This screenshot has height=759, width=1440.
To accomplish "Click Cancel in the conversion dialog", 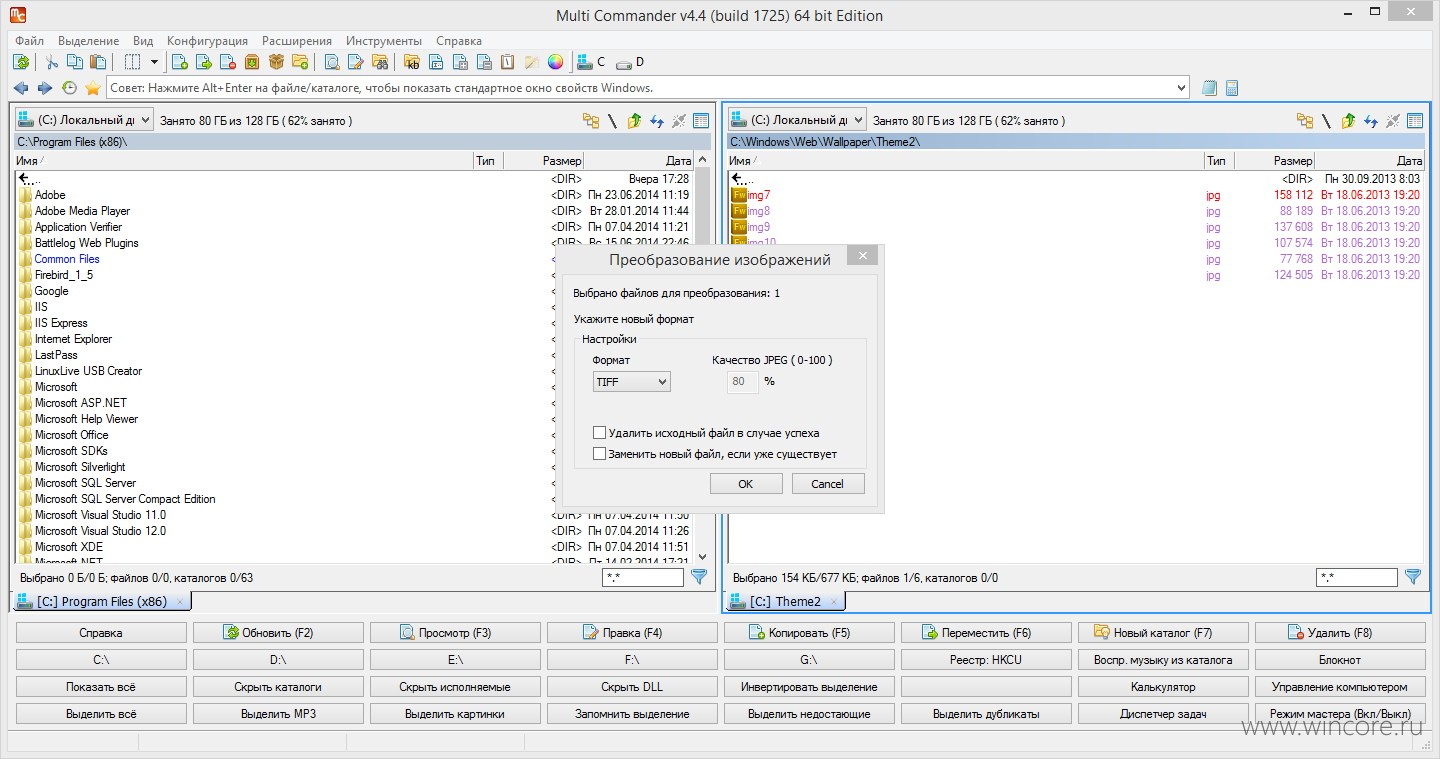I will 828,484.
